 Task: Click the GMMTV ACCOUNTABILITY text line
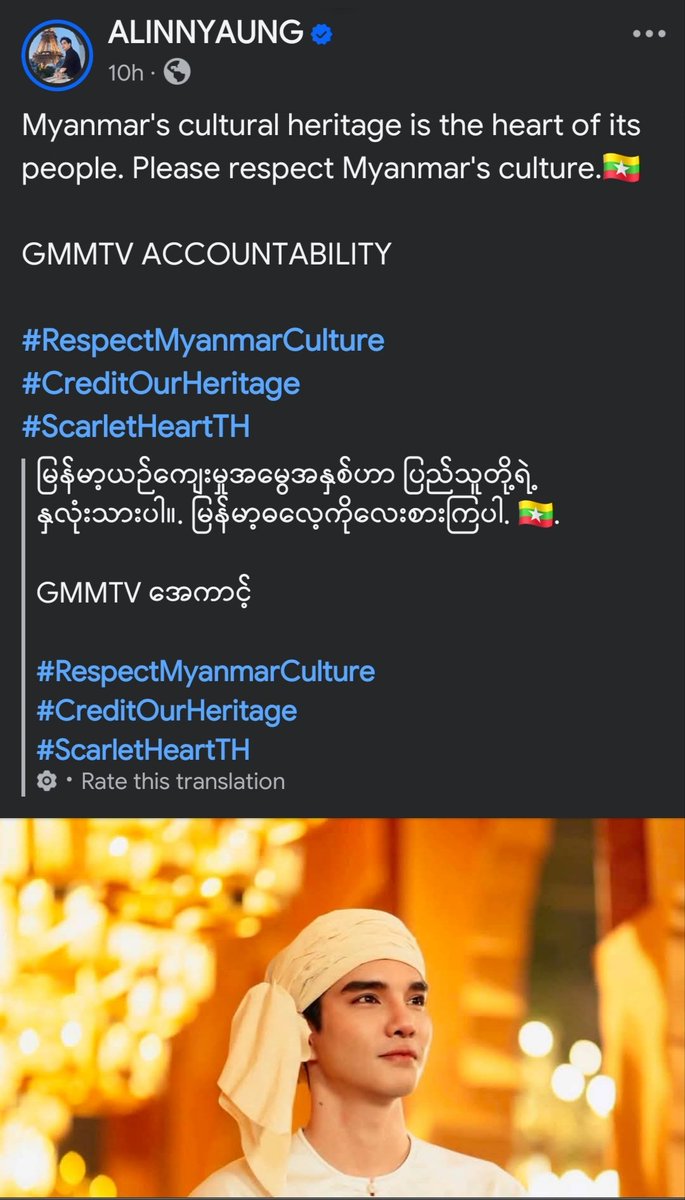pos(206,254)
